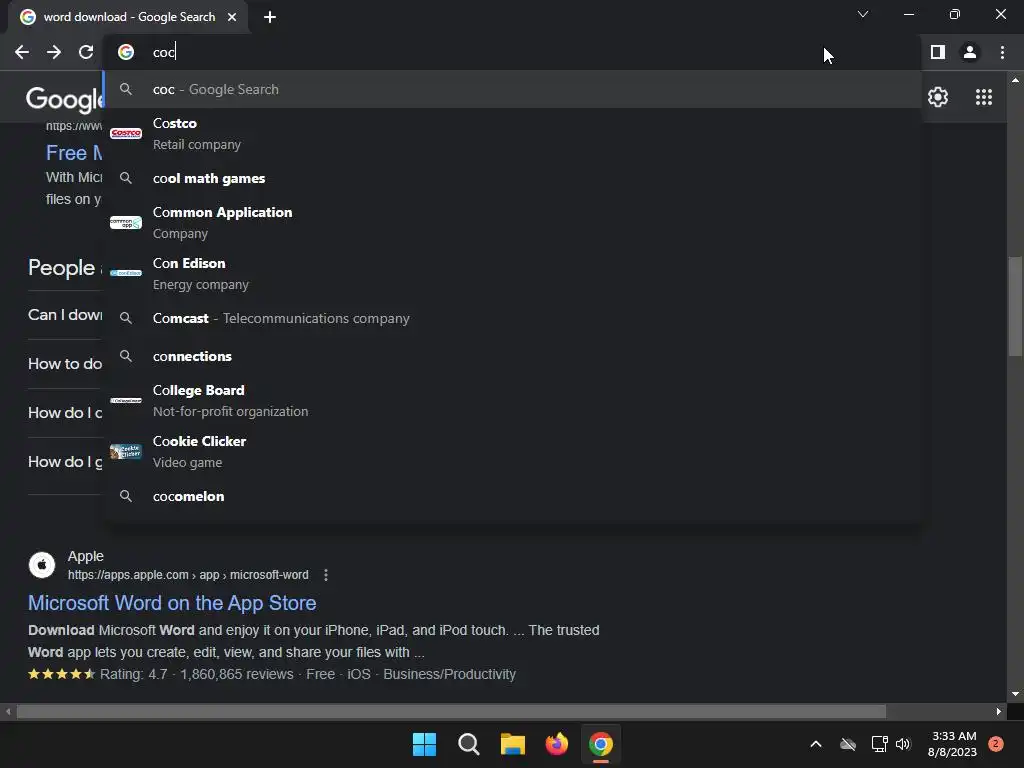Open Google quick settings gear
Image resolution: width=1024 pixels, height=768 pixels.
938,97
